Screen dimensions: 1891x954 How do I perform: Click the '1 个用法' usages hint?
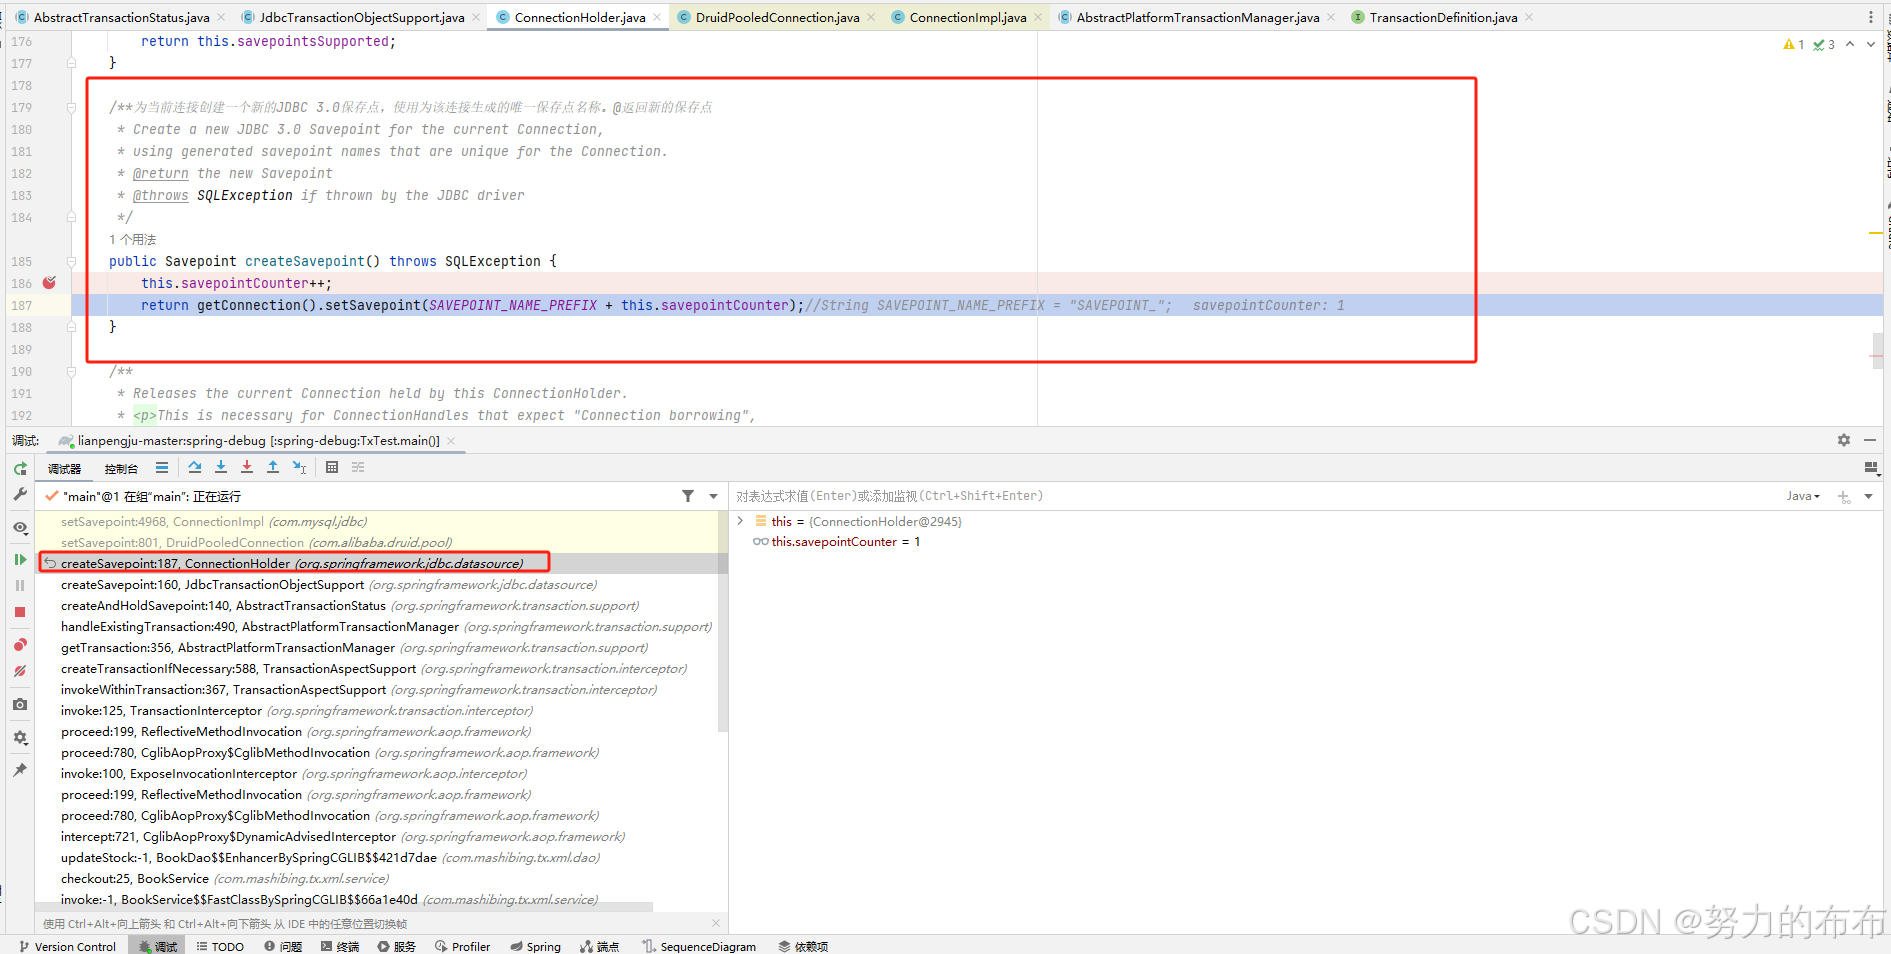tap(132, 239)
